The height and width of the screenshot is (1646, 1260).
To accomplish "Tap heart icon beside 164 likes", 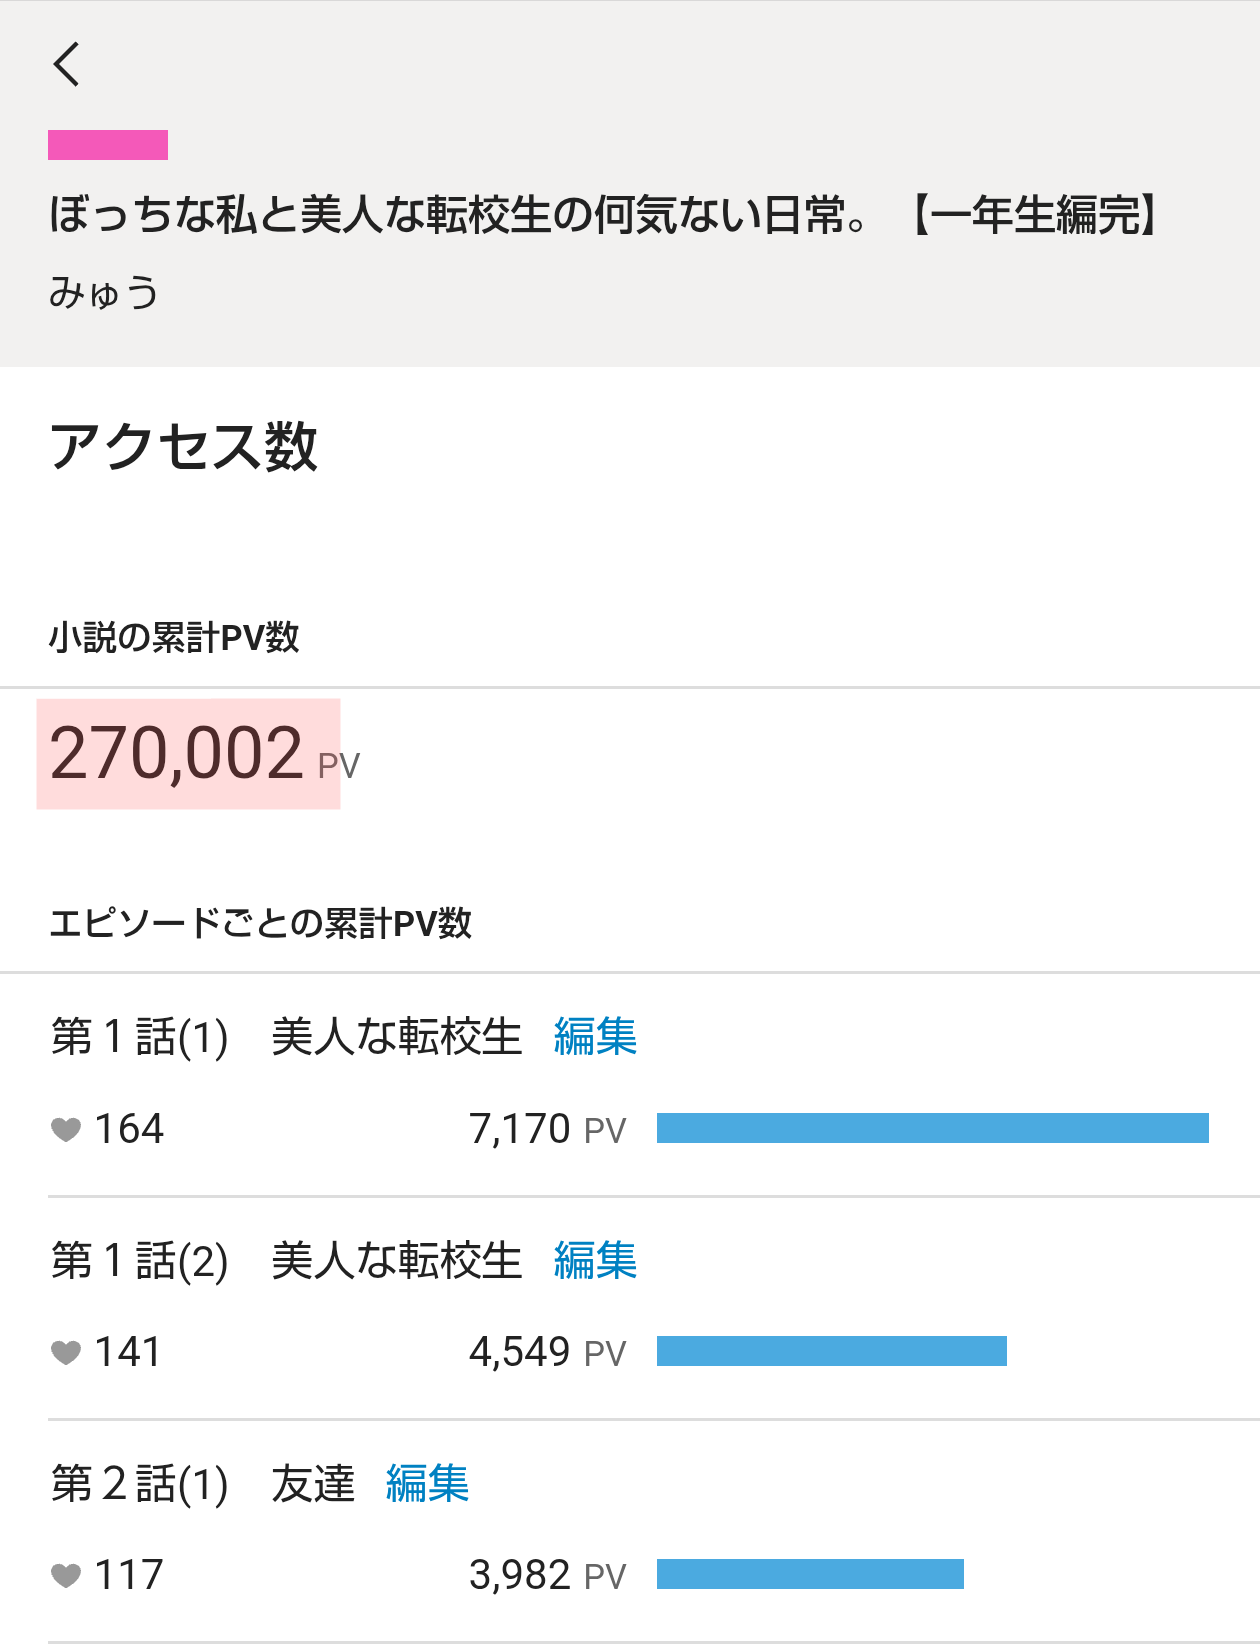I will [66, 1130].
